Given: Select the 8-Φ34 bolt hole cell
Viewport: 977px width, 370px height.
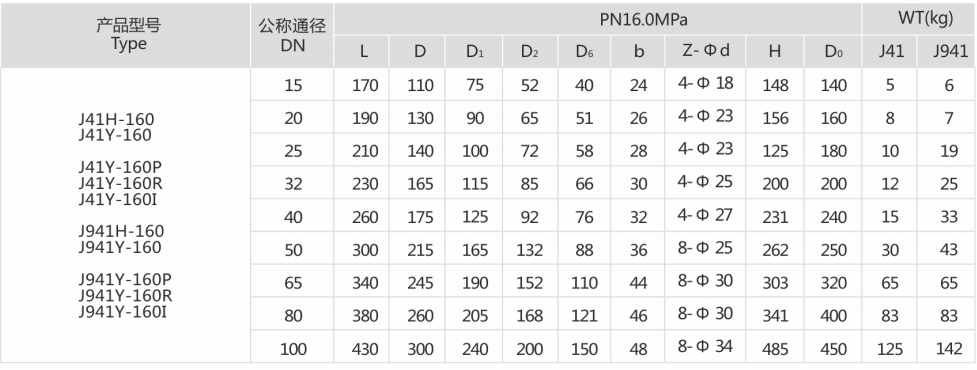Looking at the screenshot, I should [x=705, y=347].
